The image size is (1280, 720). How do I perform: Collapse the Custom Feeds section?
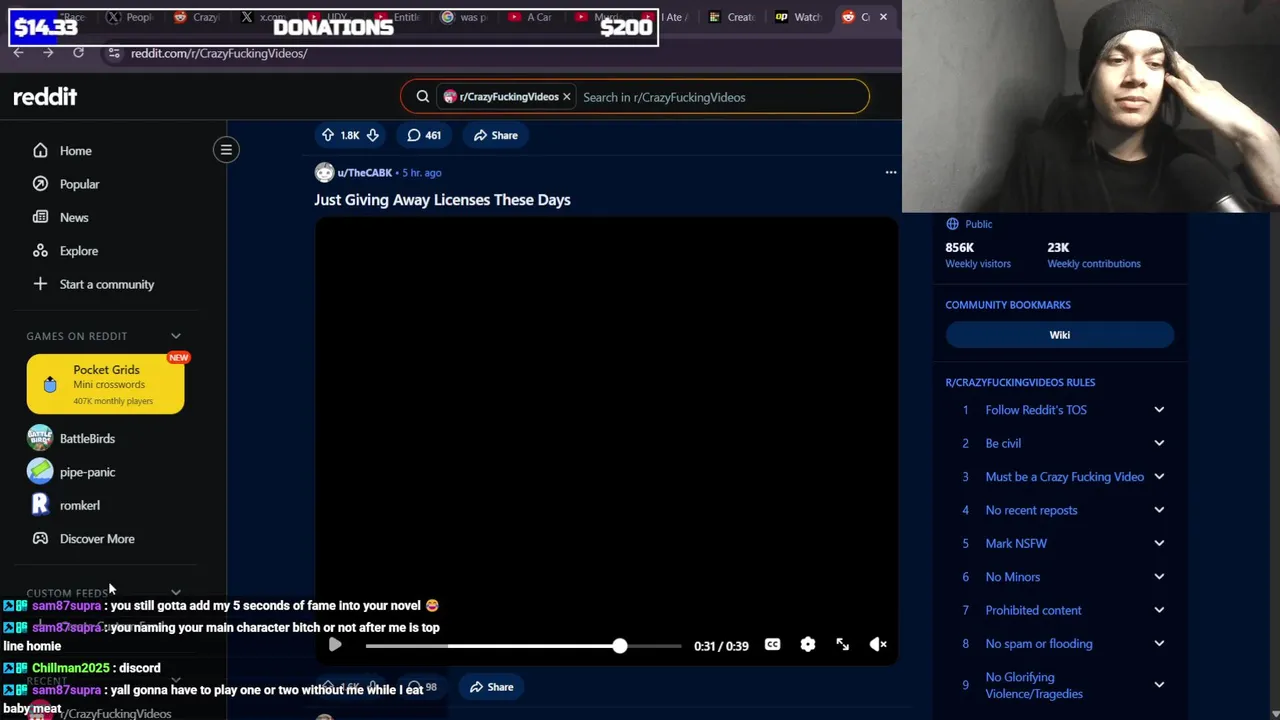(x=176, y=593)
